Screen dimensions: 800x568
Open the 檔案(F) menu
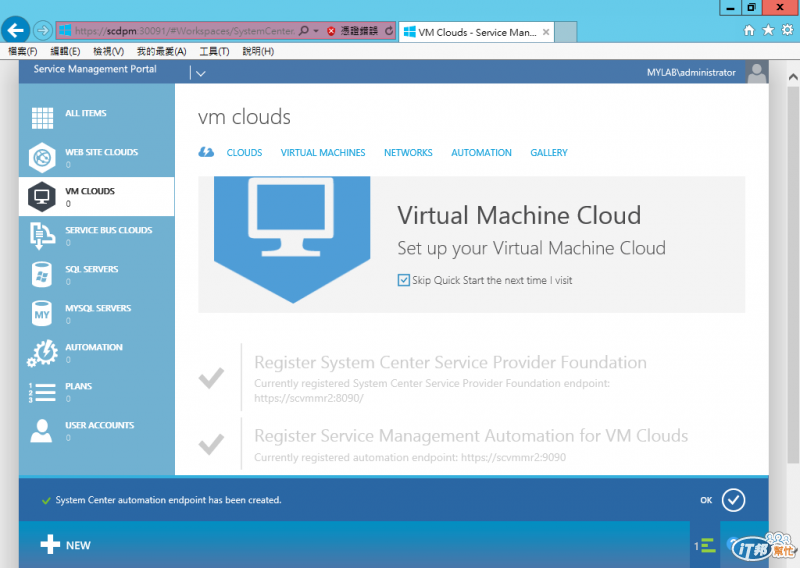click(22, 52)
